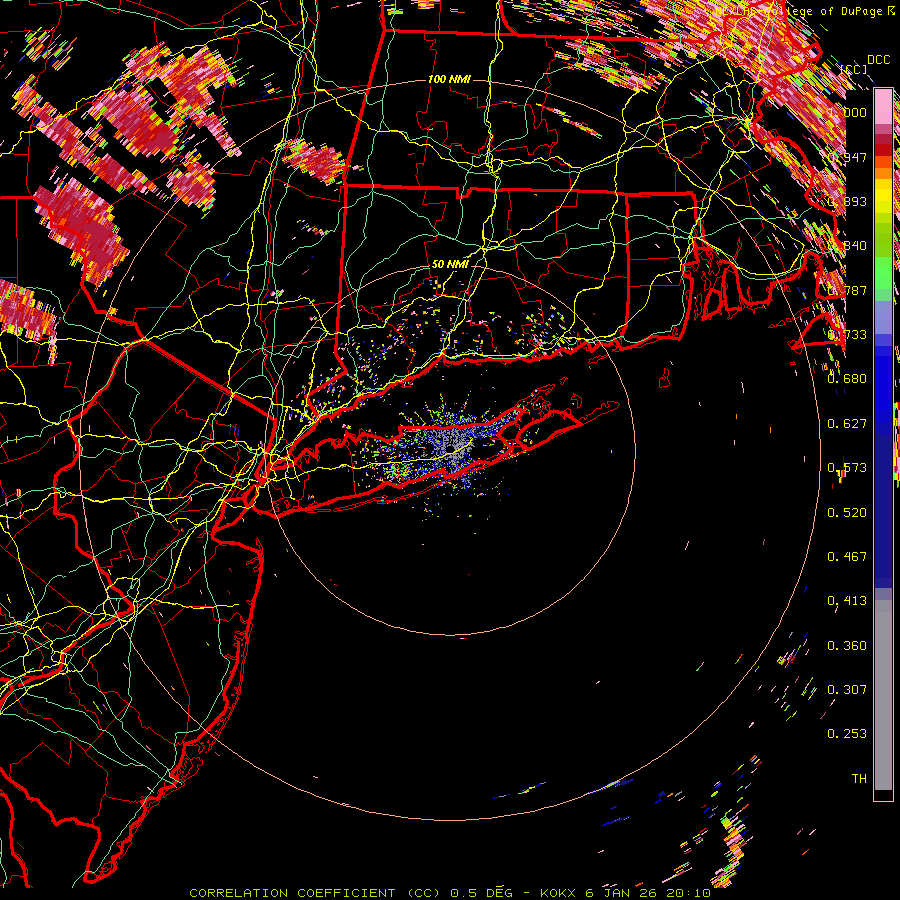The height and width of the screenshot is (900, 900).
Task: Click the 0.680 scale value
Action: click(847, 379)
